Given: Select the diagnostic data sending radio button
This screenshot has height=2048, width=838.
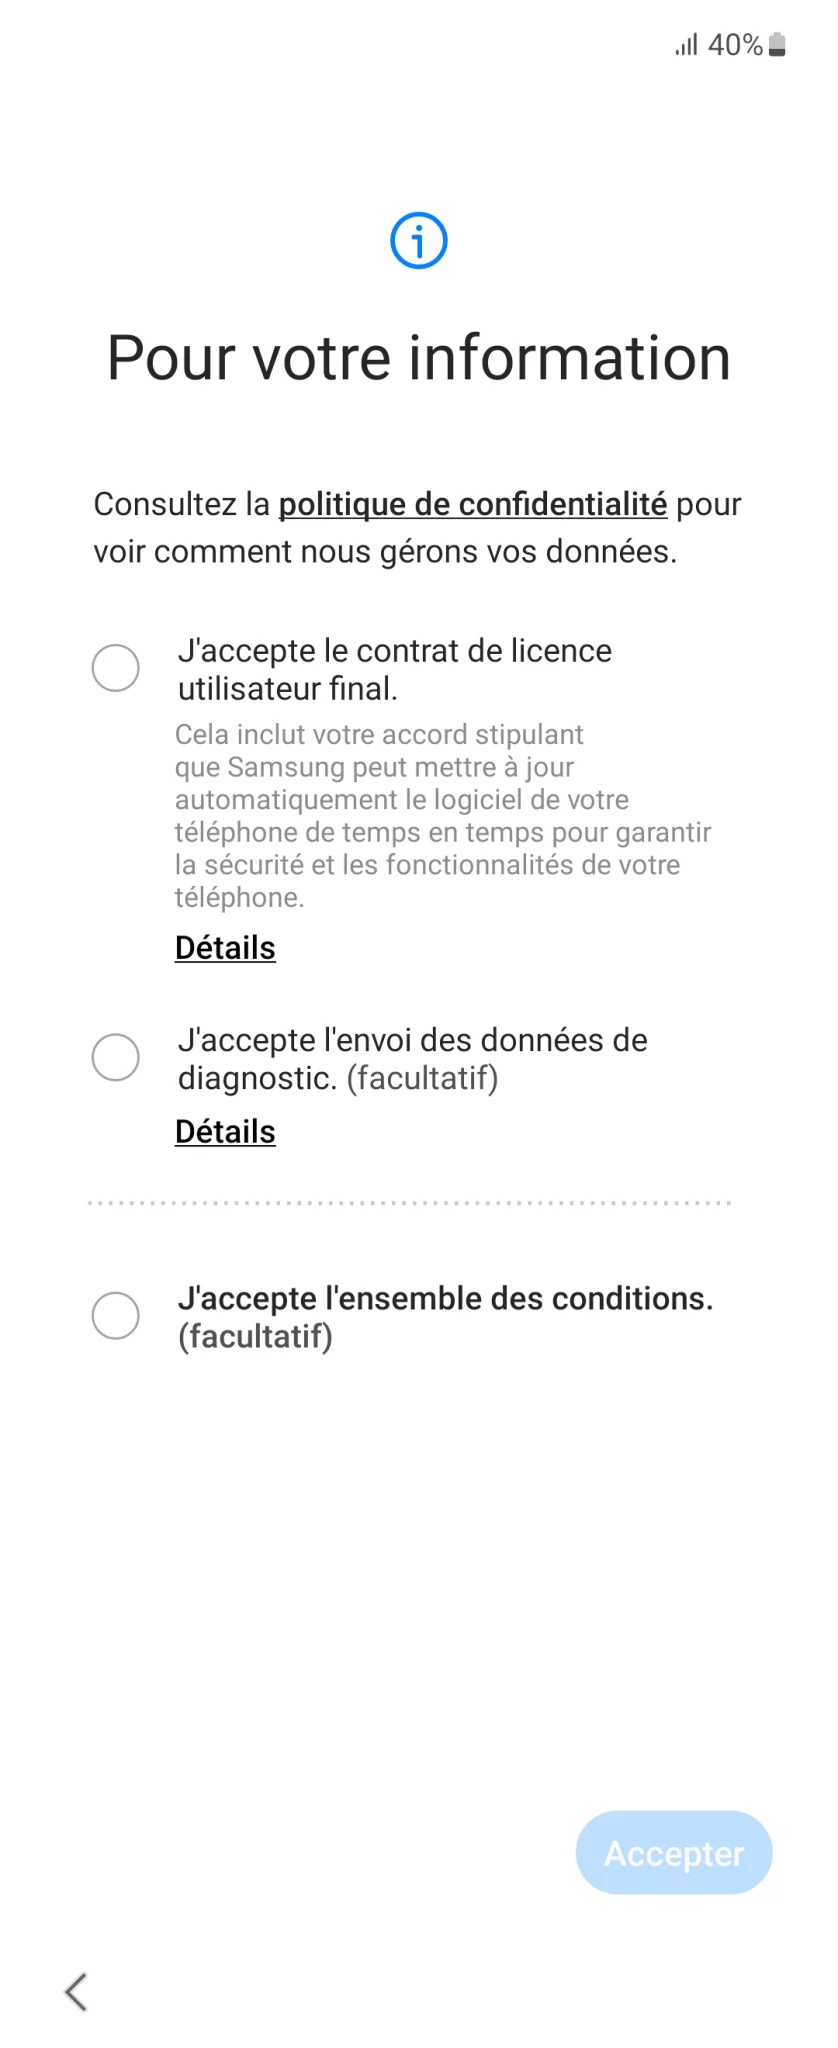Looking at the screenshot, I should 116,1058.
